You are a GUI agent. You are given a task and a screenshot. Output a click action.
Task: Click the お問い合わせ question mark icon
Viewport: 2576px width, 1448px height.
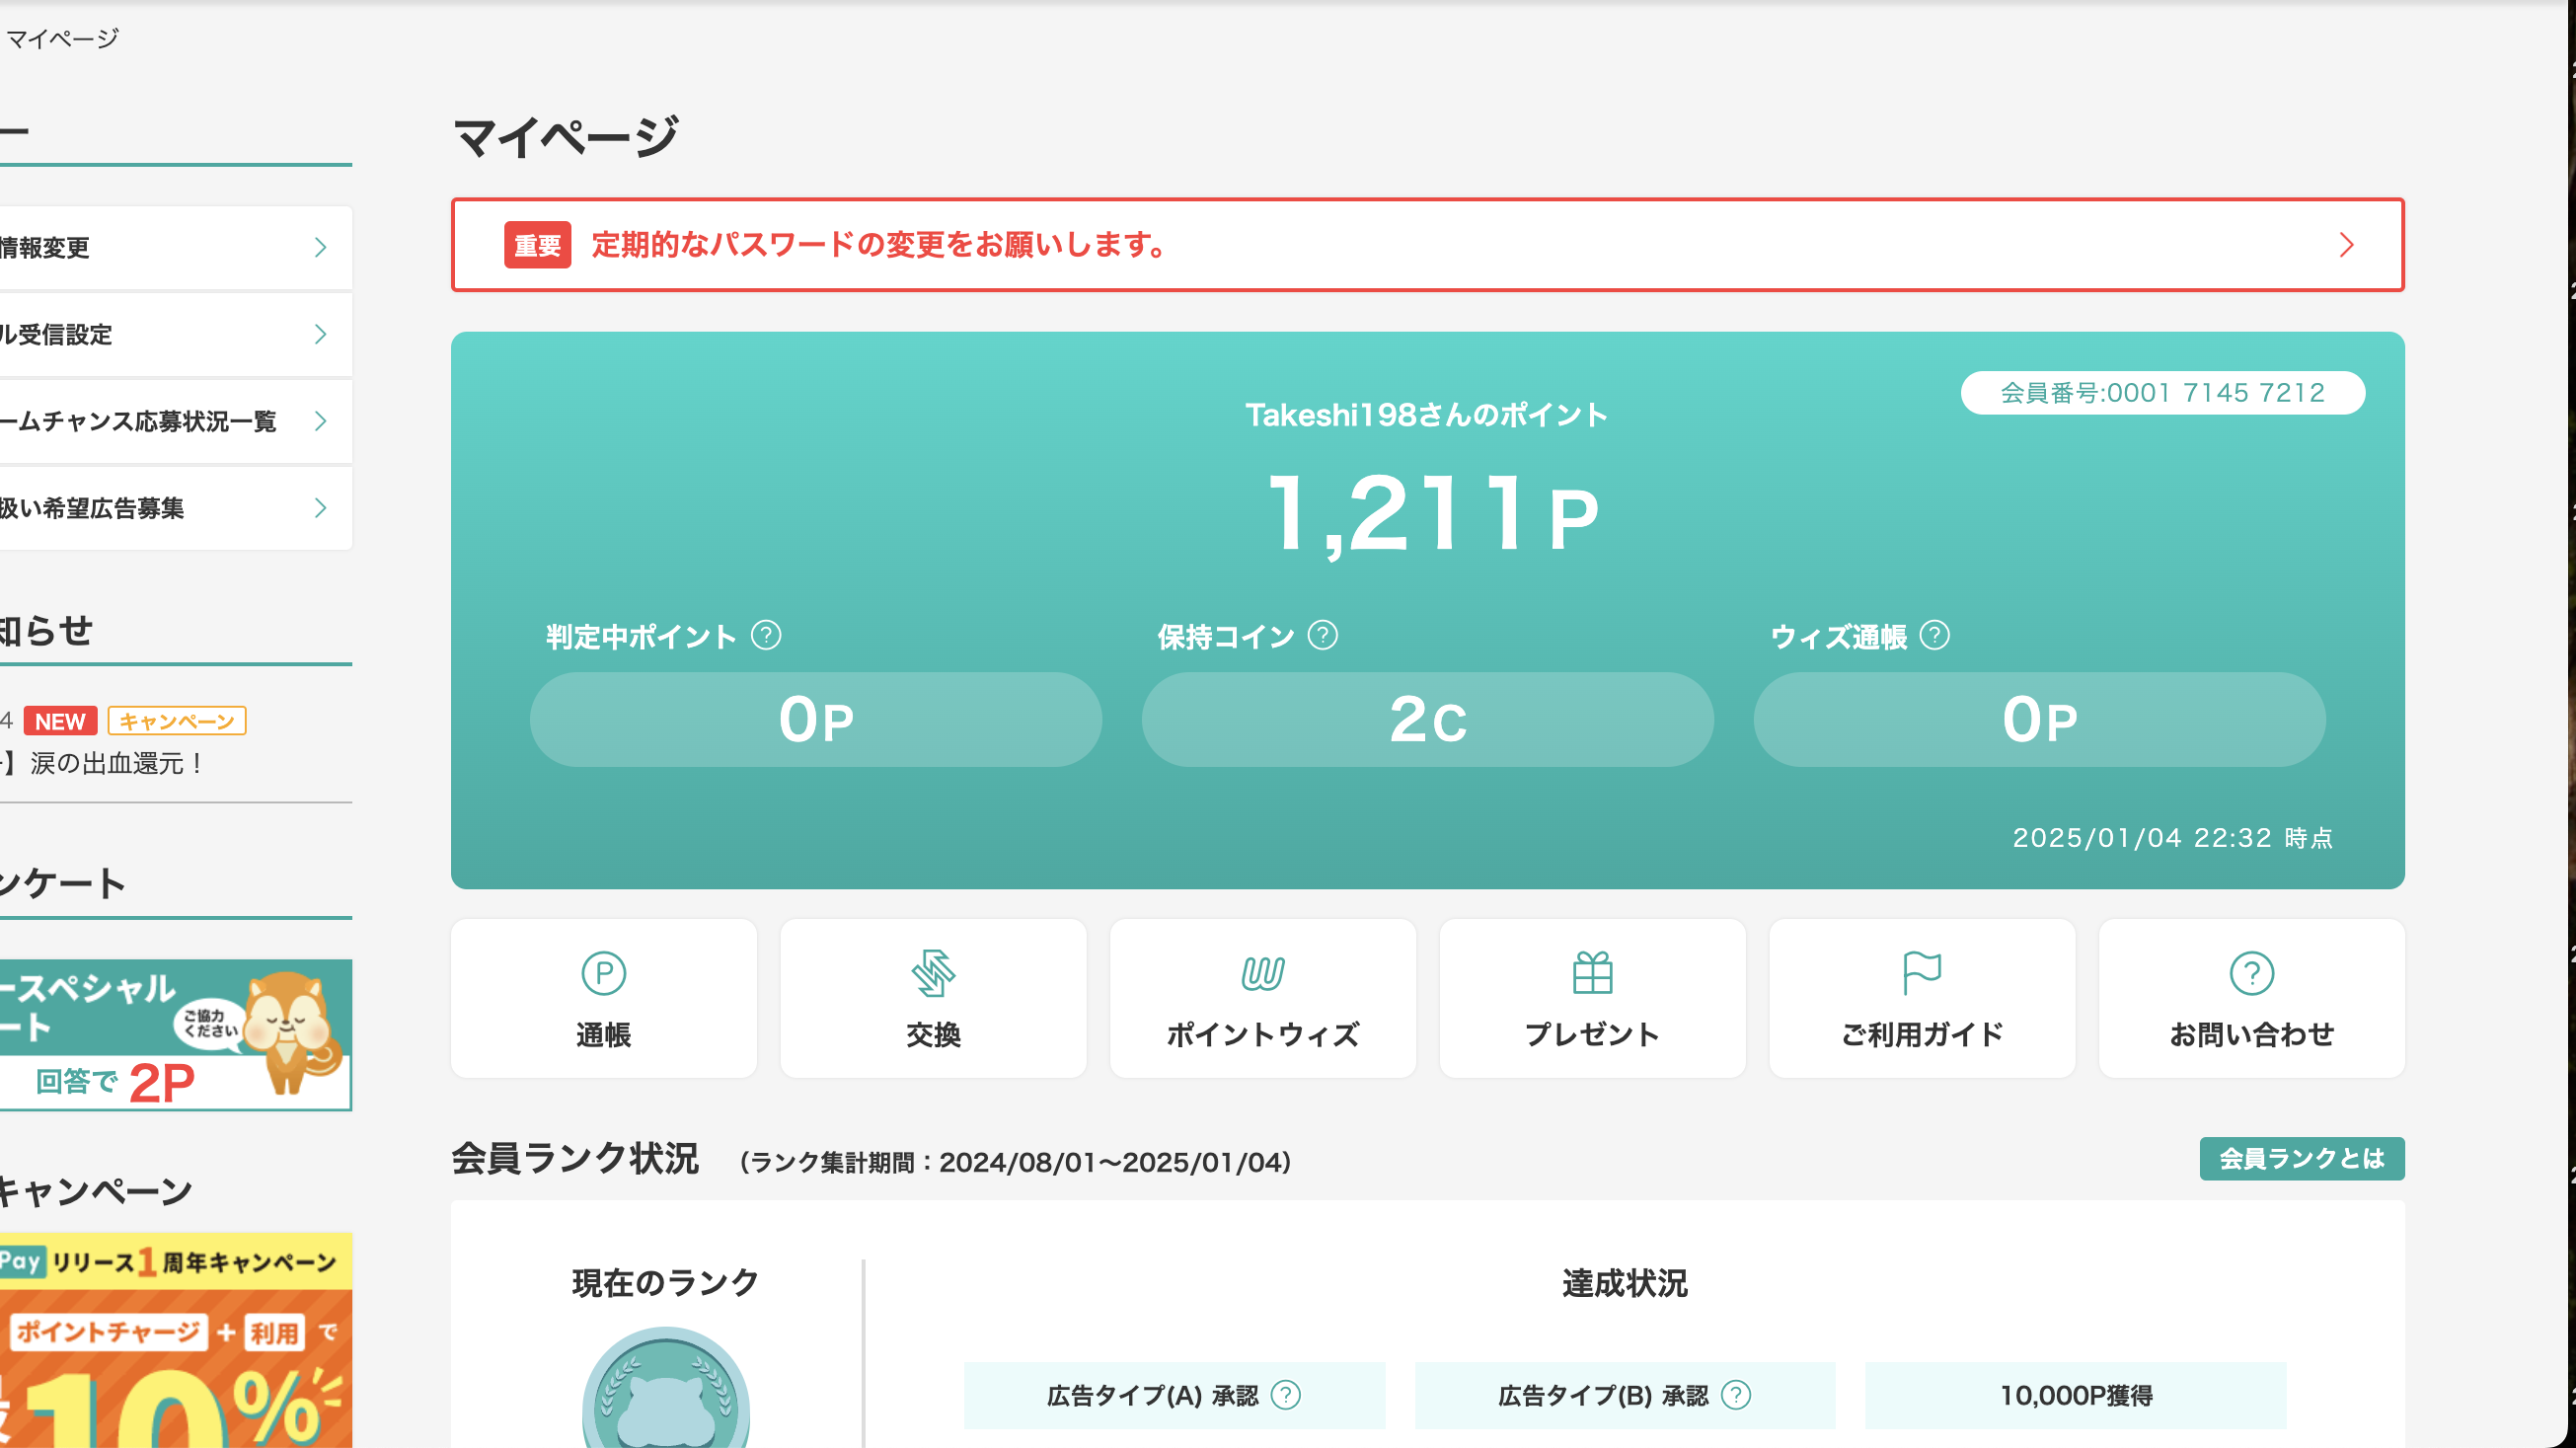2251,973
